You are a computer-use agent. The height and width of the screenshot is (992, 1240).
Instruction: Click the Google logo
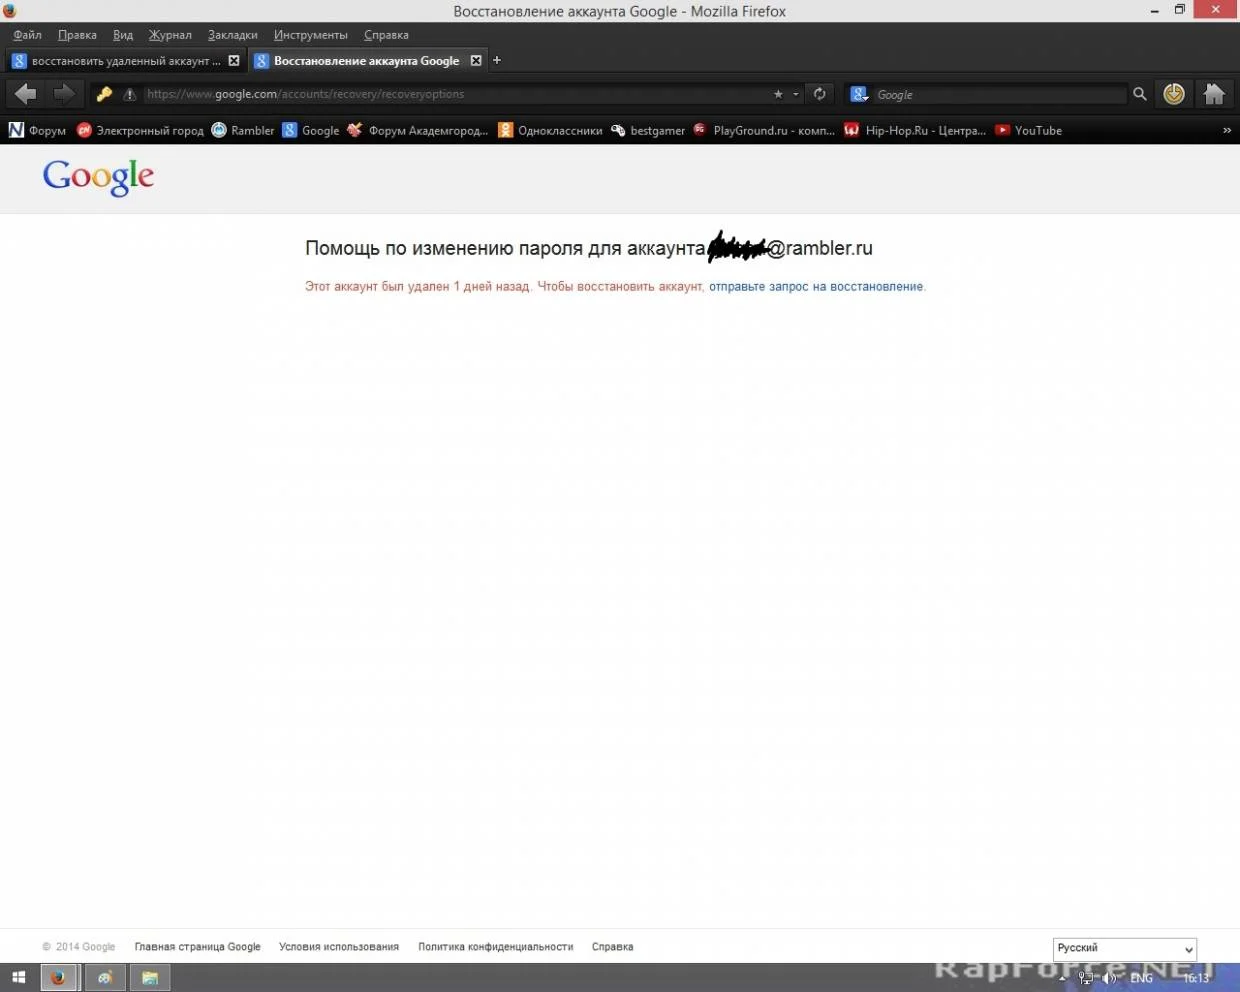98,178
